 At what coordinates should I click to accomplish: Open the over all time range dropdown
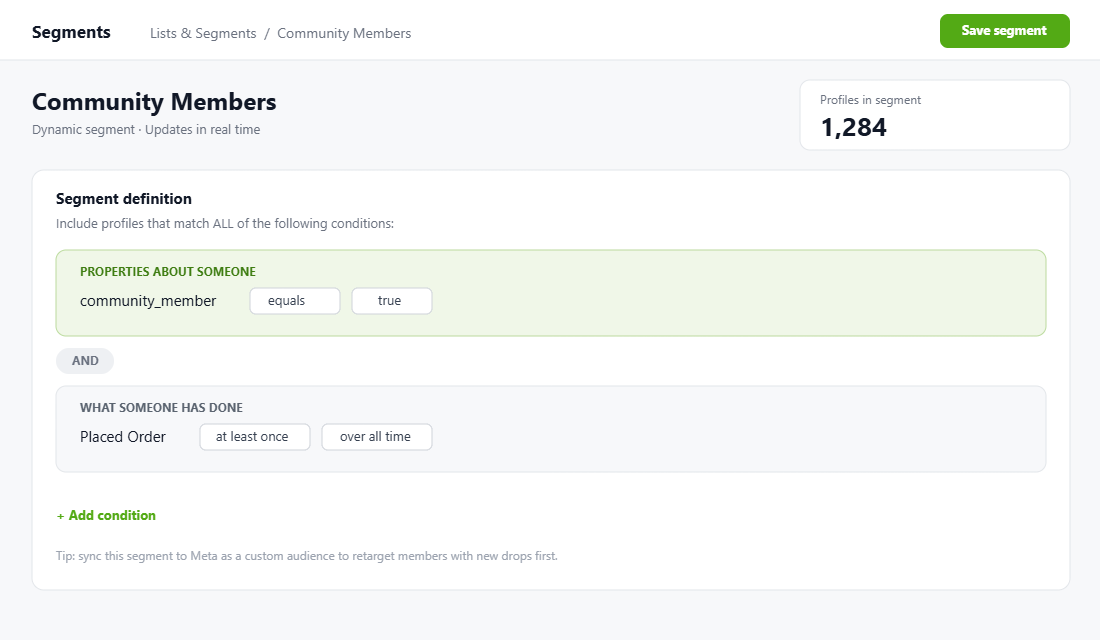coord(377,437)
